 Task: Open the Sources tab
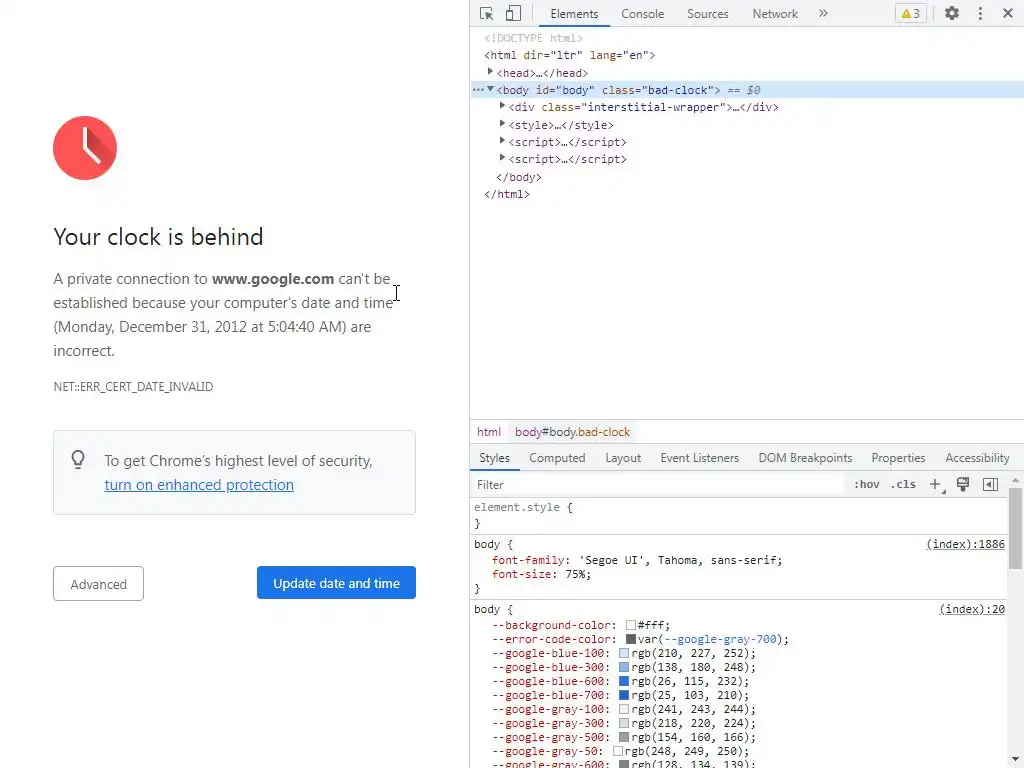pyautogui.click(x=707, y=14)
